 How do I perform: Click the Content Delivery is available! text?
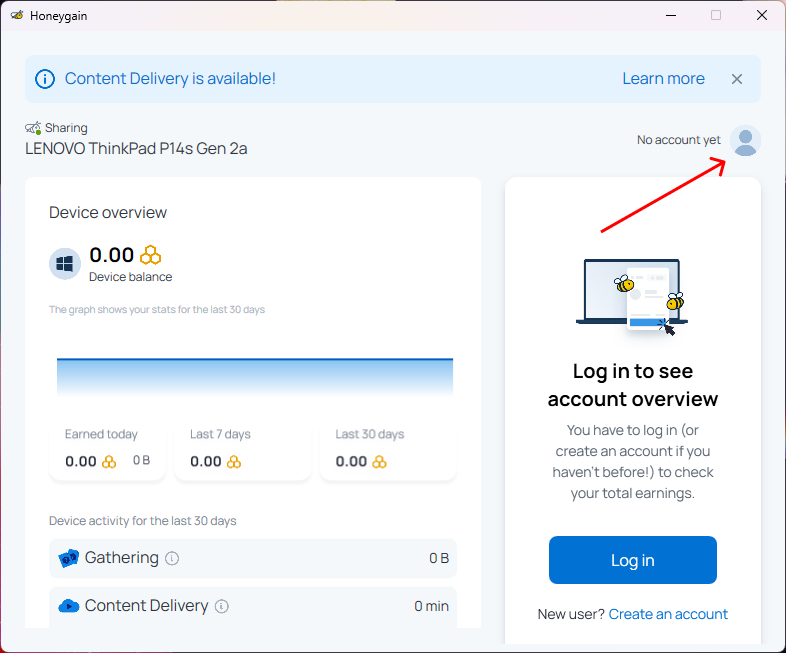click(170, 79)
